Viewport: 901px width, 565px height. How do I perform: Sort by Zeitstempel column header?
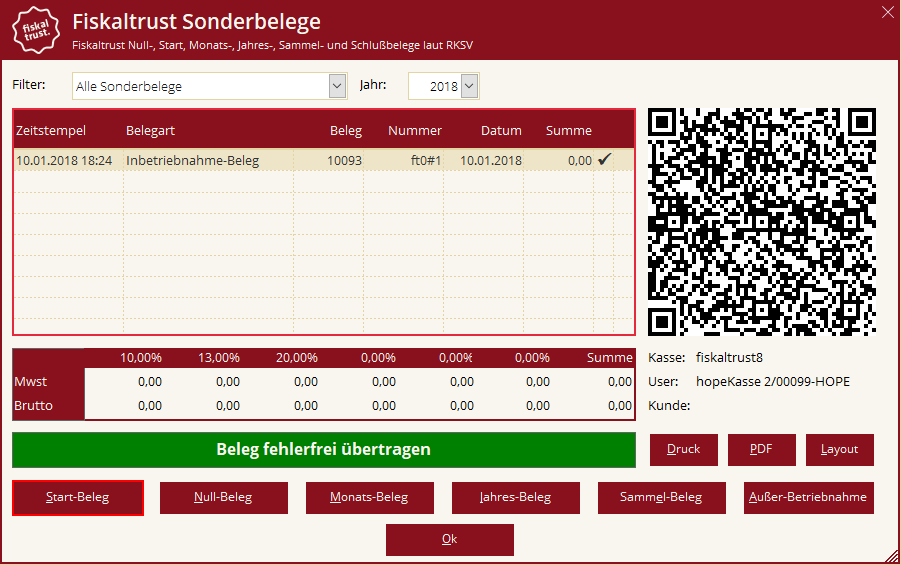coord(51,130)
